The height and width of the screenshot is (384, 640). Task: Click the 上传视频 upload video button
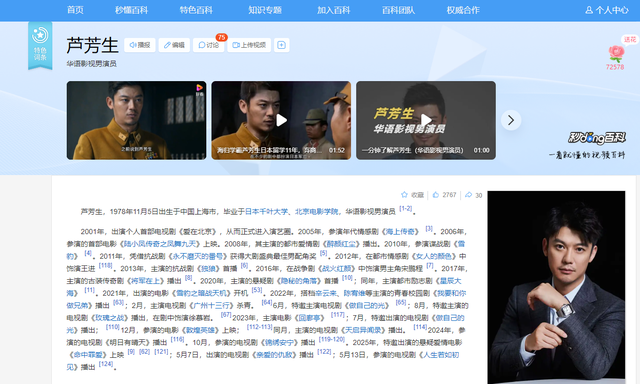click(249, 45)
